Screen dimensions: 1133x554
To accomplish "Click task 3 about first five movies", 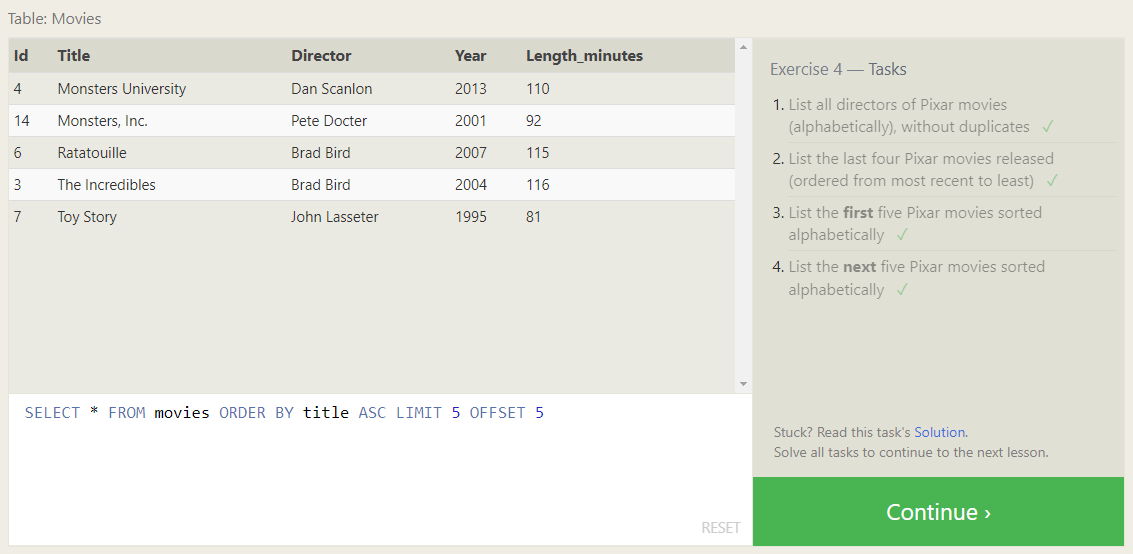I will tap(915, 223).
